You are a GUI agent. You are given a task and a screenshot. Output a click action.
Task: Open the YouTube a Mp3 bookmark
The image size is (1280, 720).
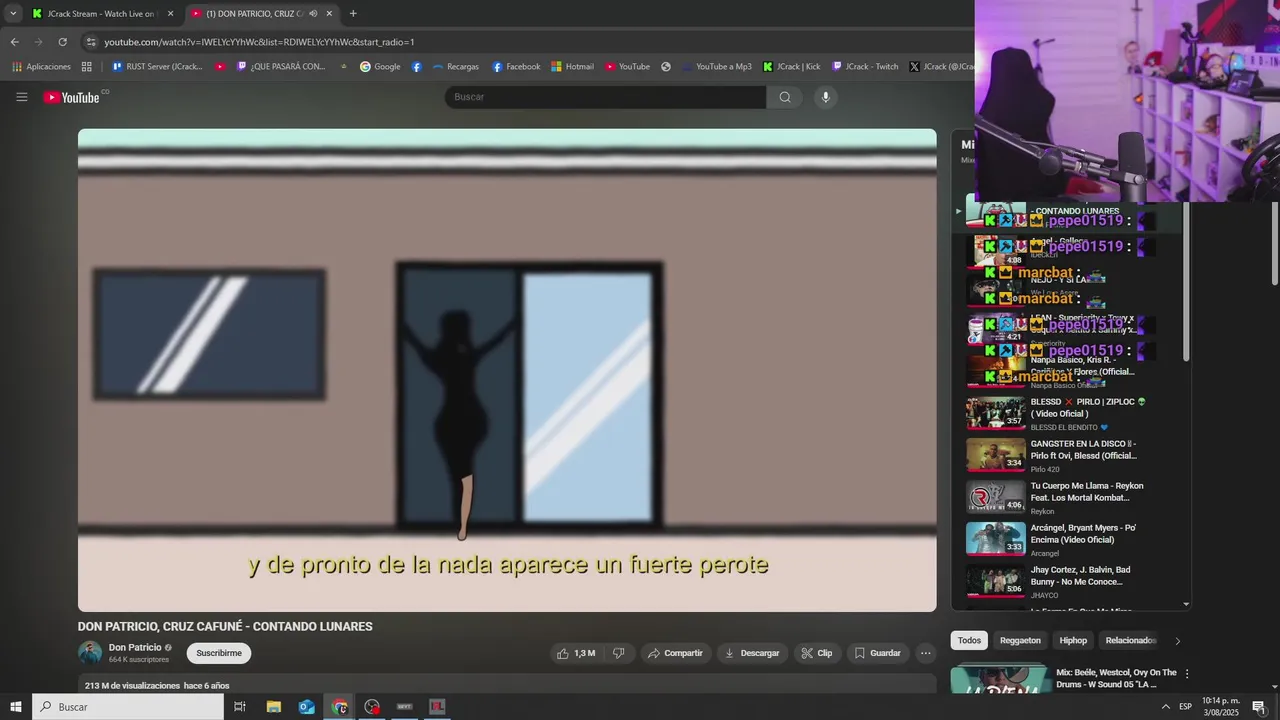[716, 67]
